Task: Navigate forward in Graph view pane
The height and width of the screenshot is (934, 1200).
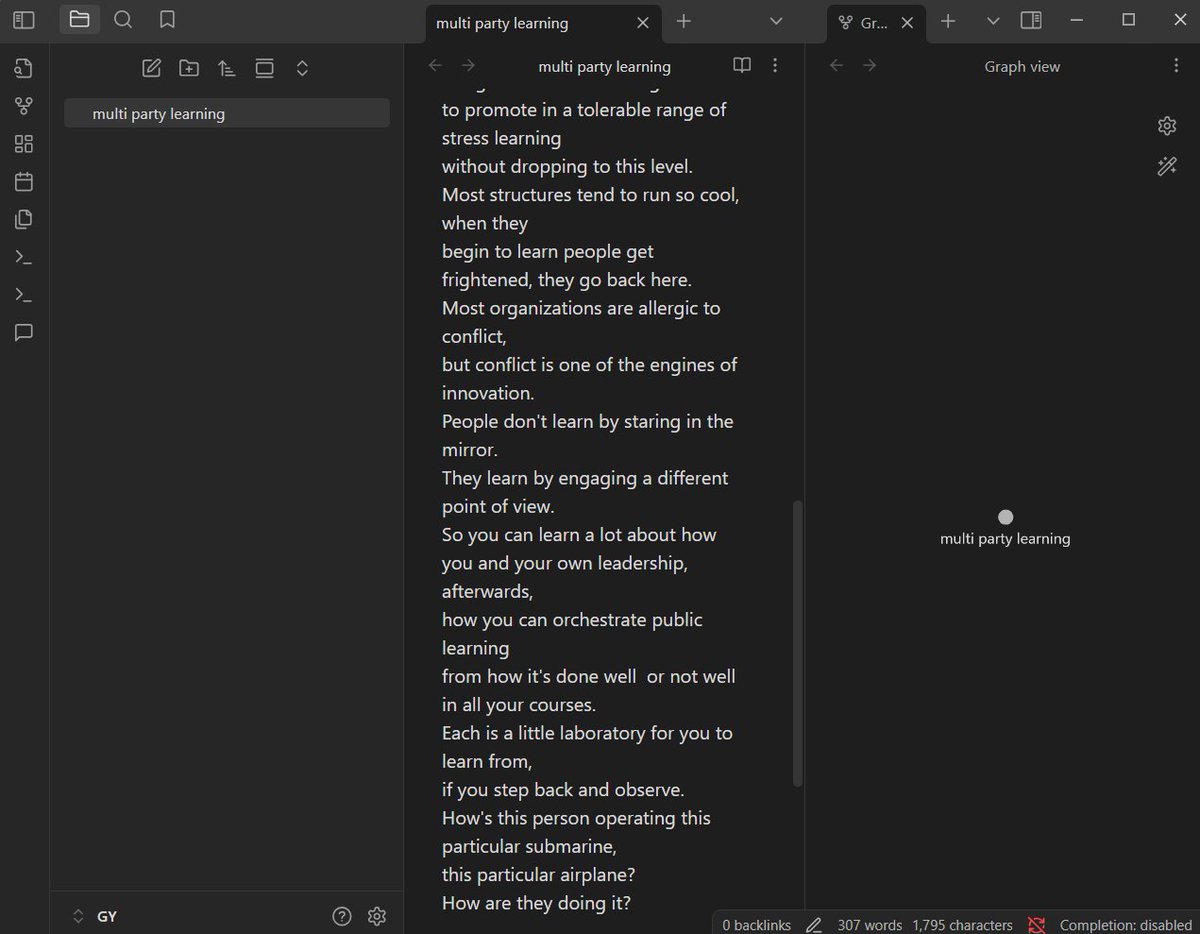Action: point(870,66)
